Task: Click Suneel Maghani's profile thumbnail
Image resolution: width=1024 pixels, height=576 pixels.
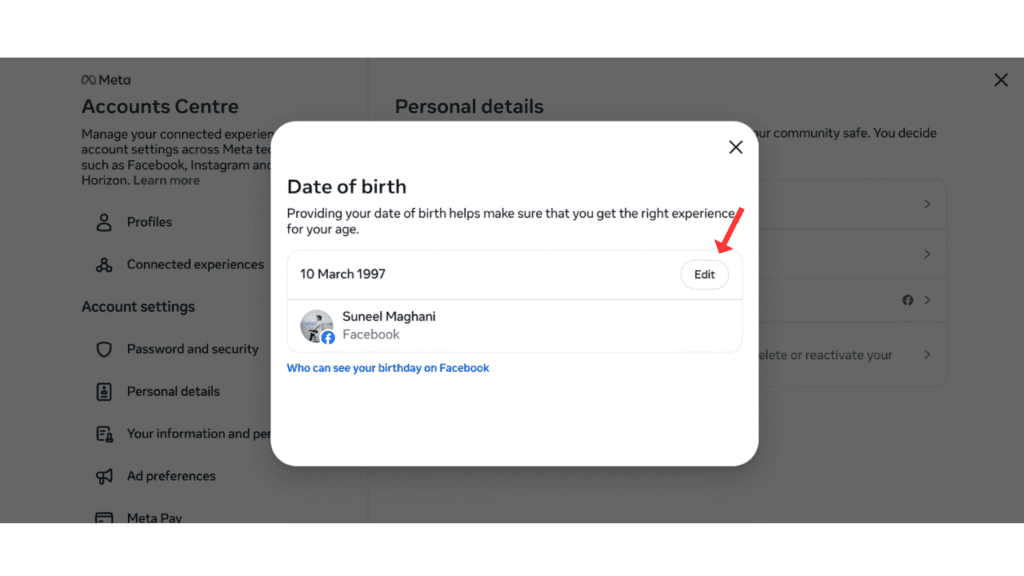Action: 316,324
